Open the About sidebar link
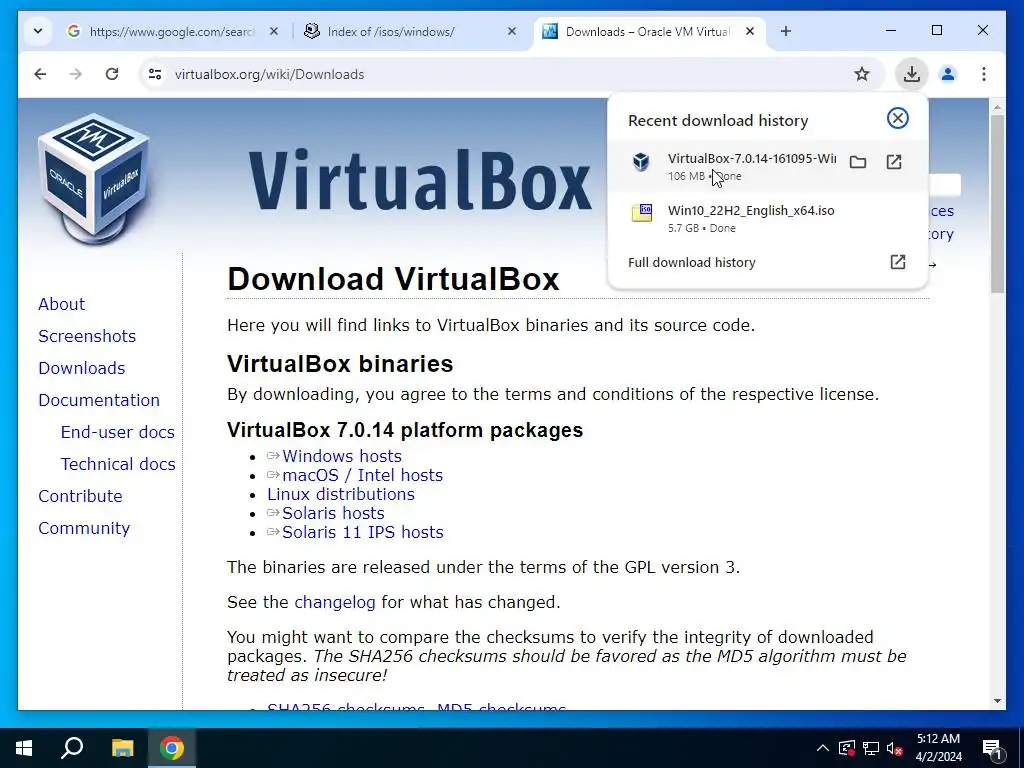 click(x=61, y=304)
